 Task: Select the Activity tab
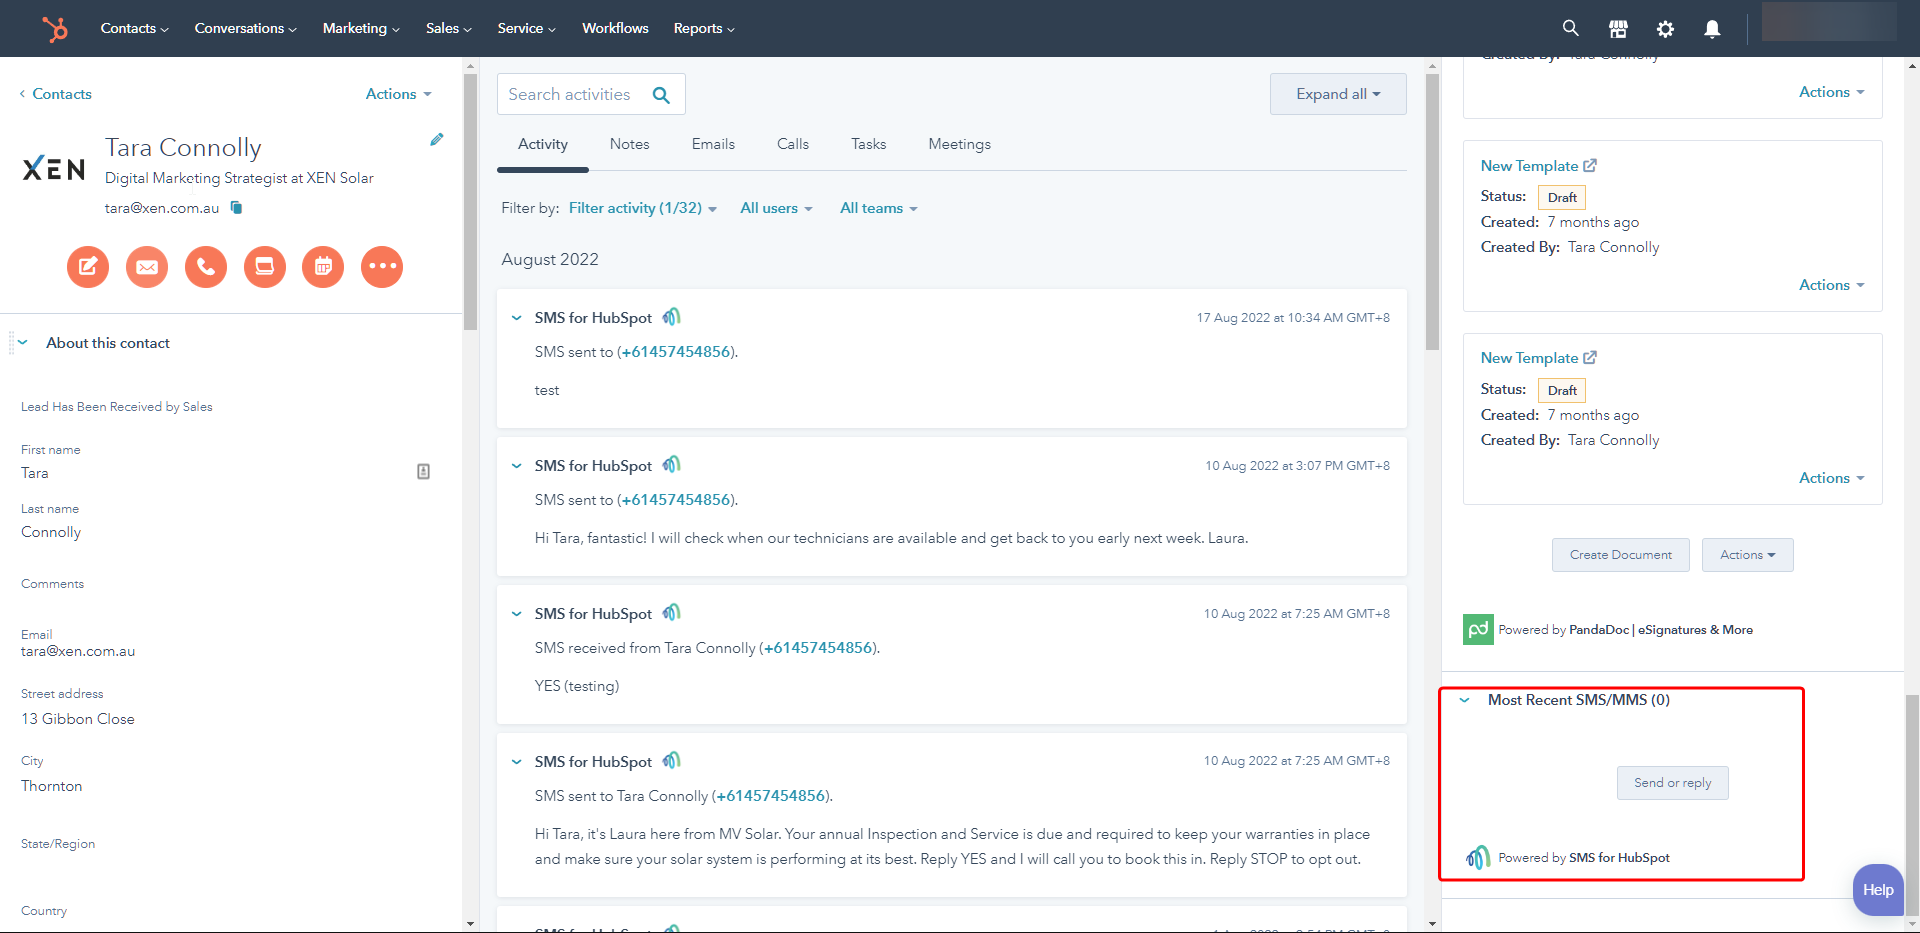[x=543, y=144]
